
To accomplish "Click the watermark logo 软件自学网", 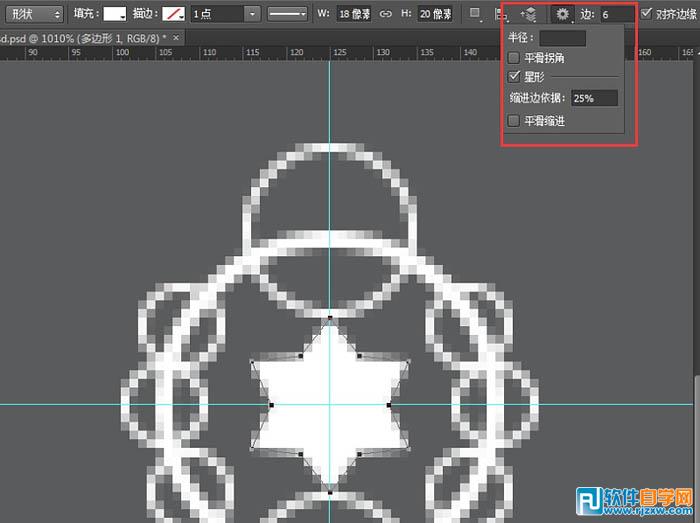I will [634, 501].
